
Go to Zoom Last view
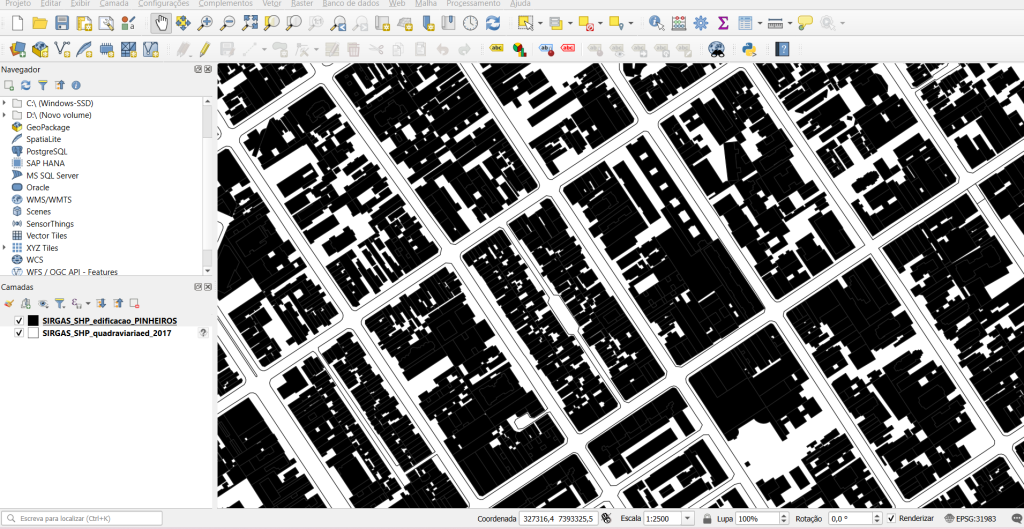[338, 24]
